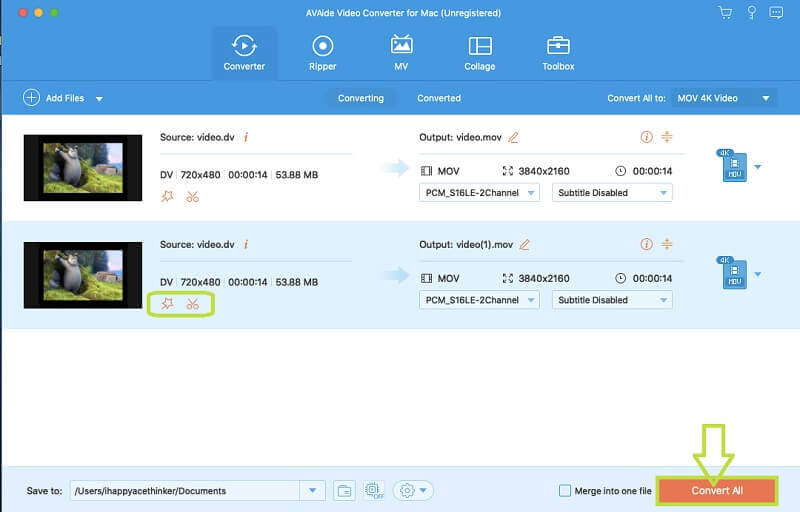Click the register key icon
The image size is (800, 512).
tap(751, 12)
